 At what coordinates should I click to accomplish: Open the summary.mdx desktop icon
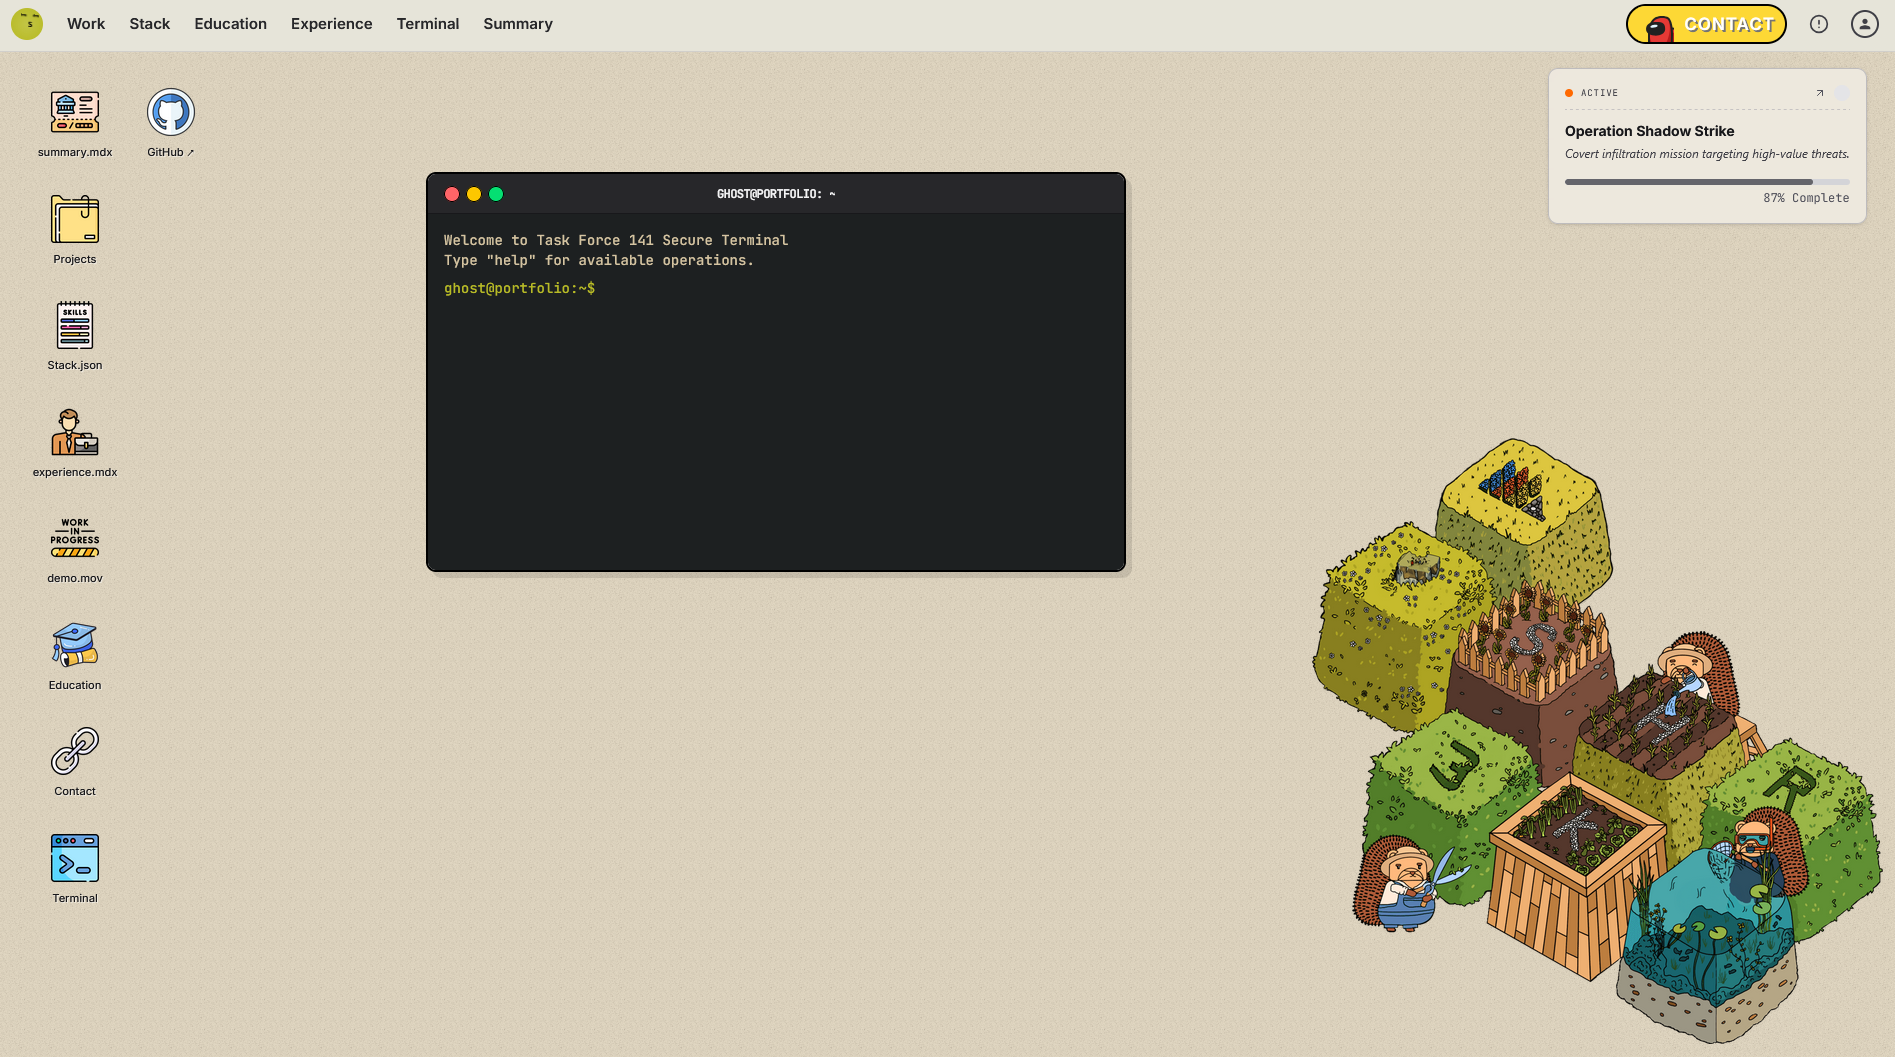tap(75, 113)
